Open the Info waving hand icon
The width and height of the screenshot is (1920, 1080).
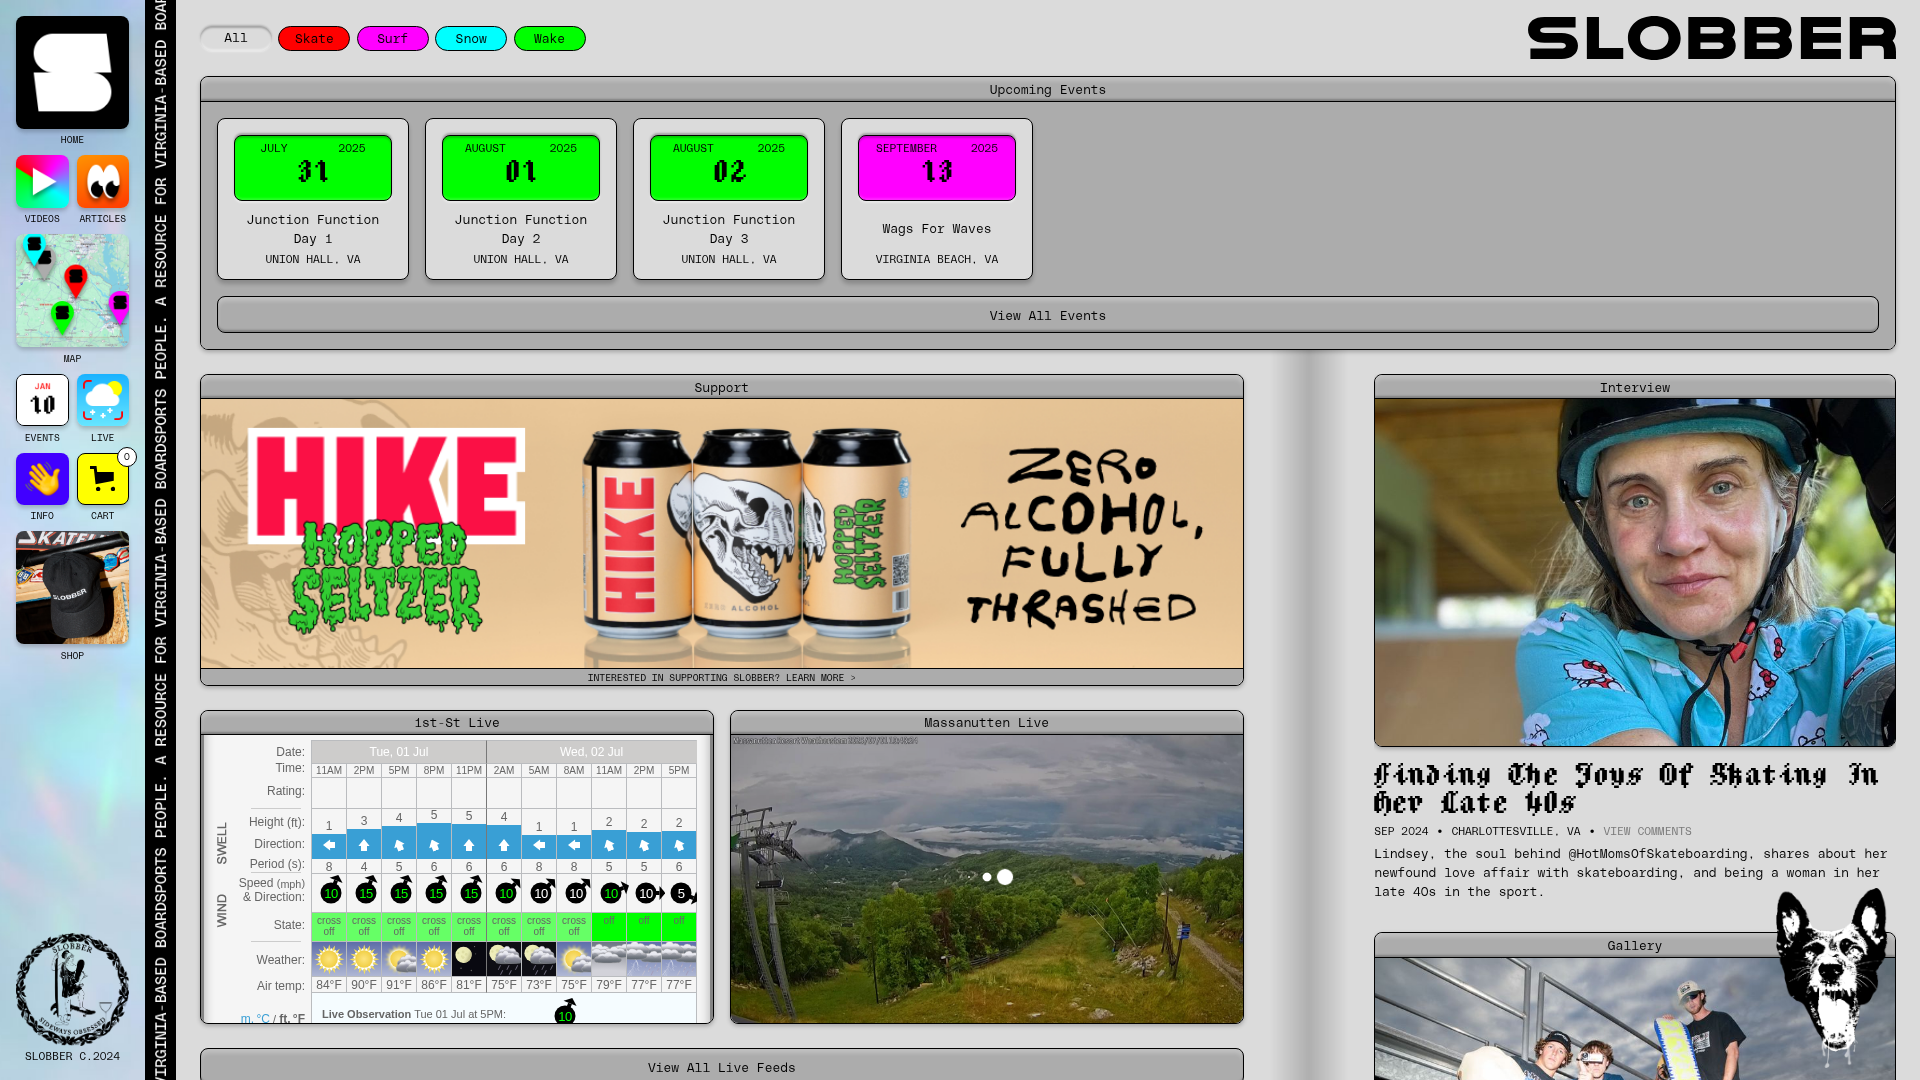point(42,479)
